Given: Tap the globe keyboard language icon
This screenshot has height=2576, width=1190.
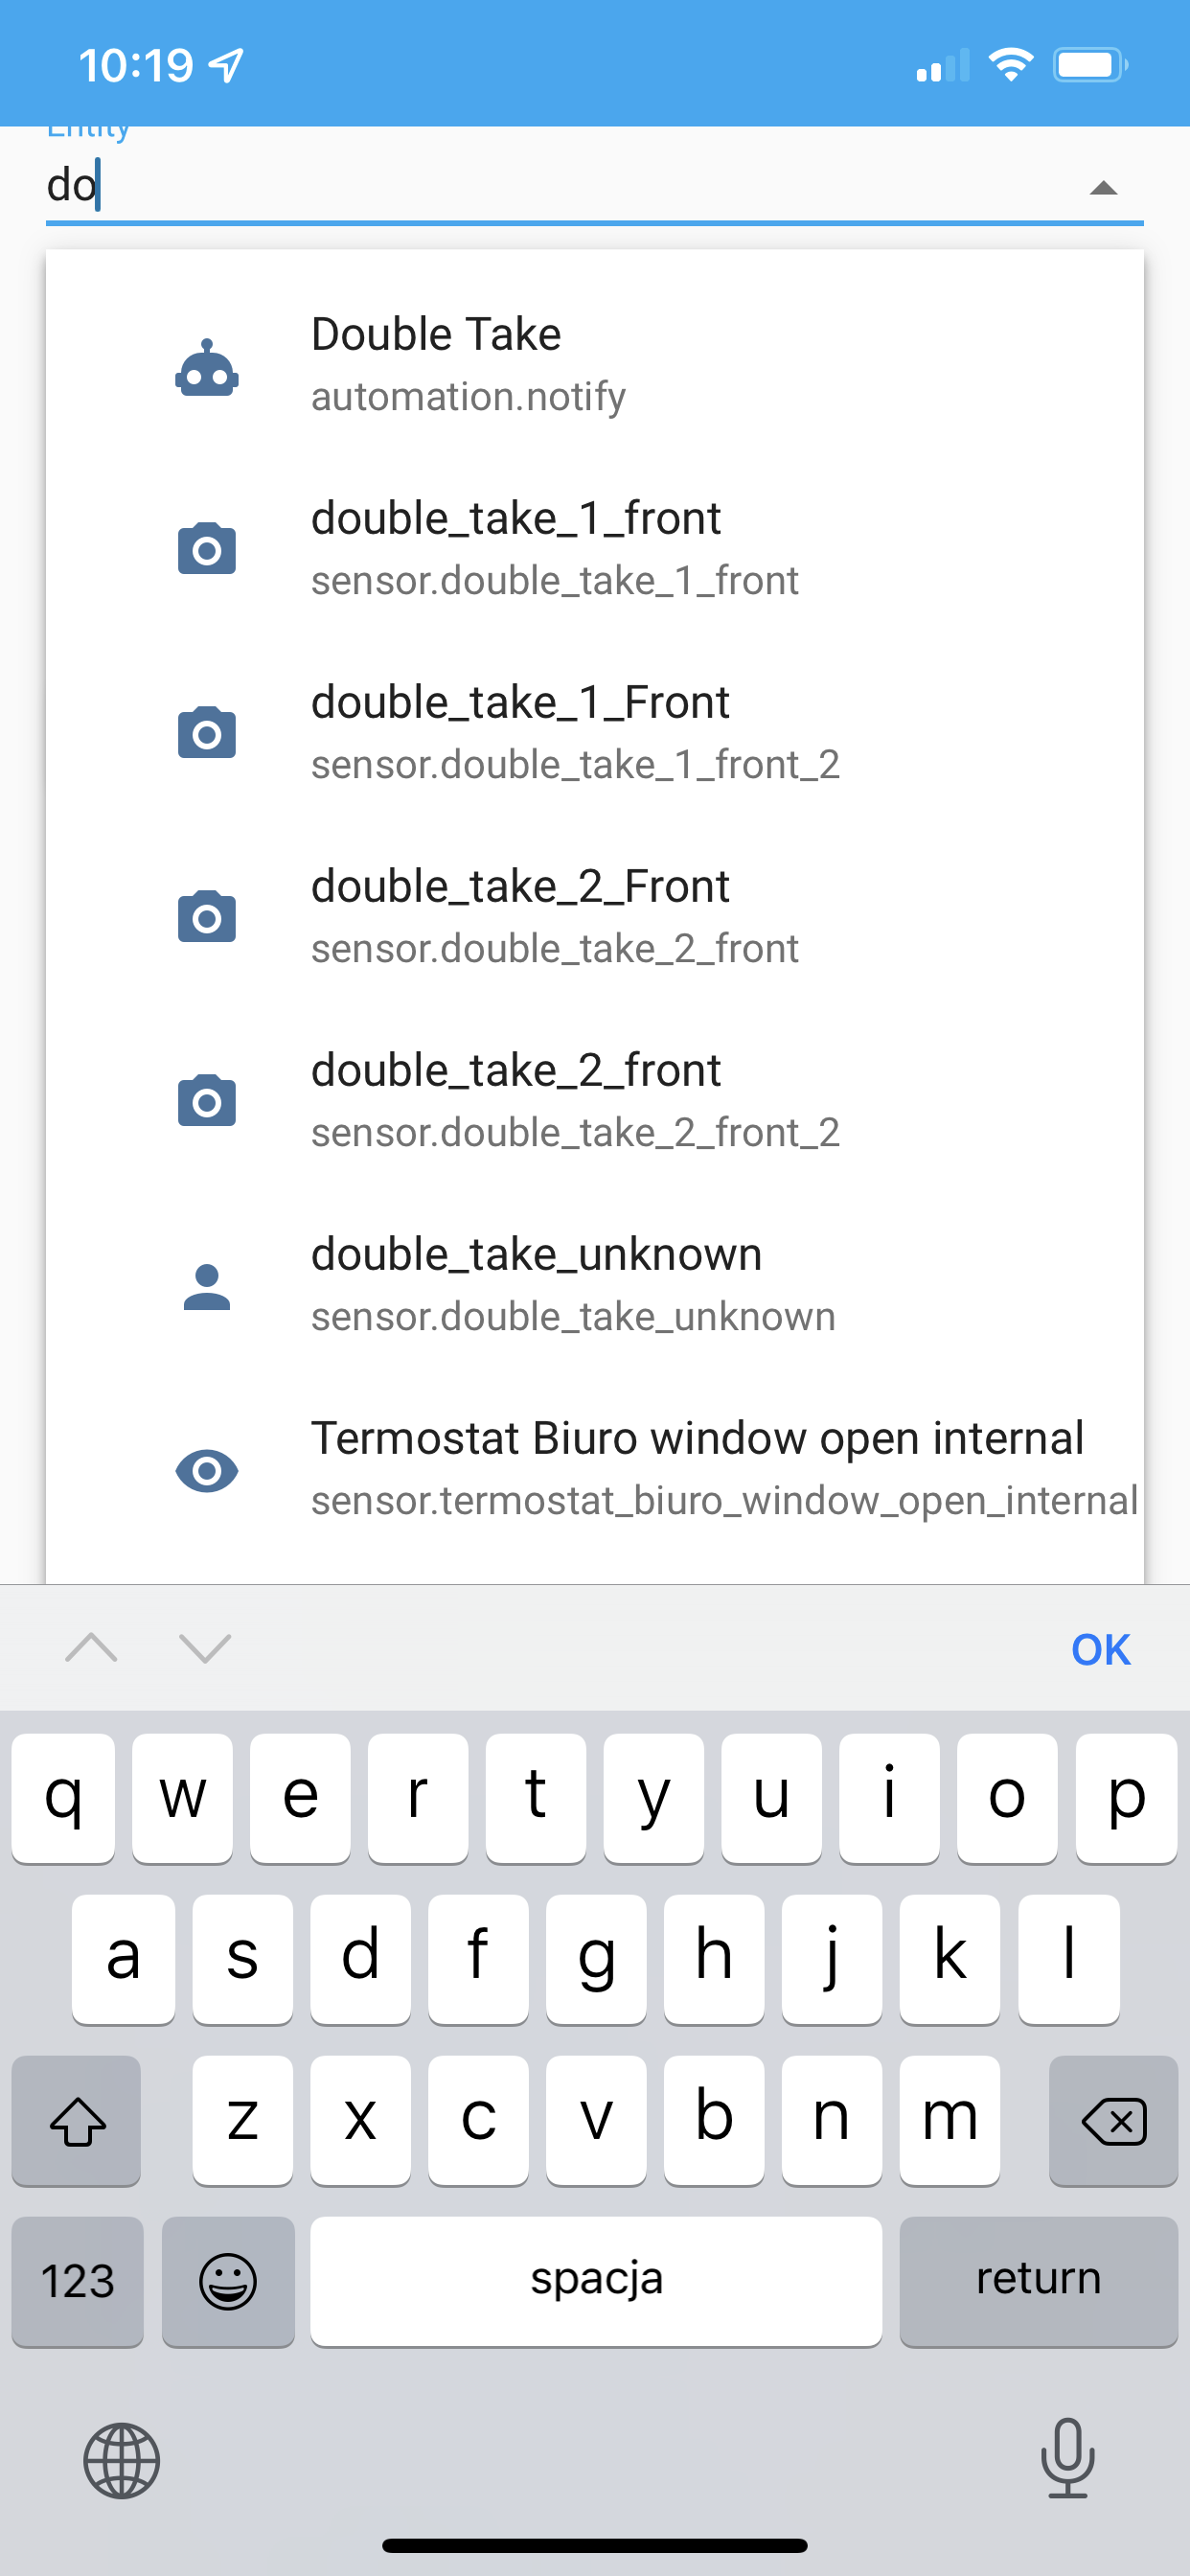Looking at the screenshot, I should 121,2462.
